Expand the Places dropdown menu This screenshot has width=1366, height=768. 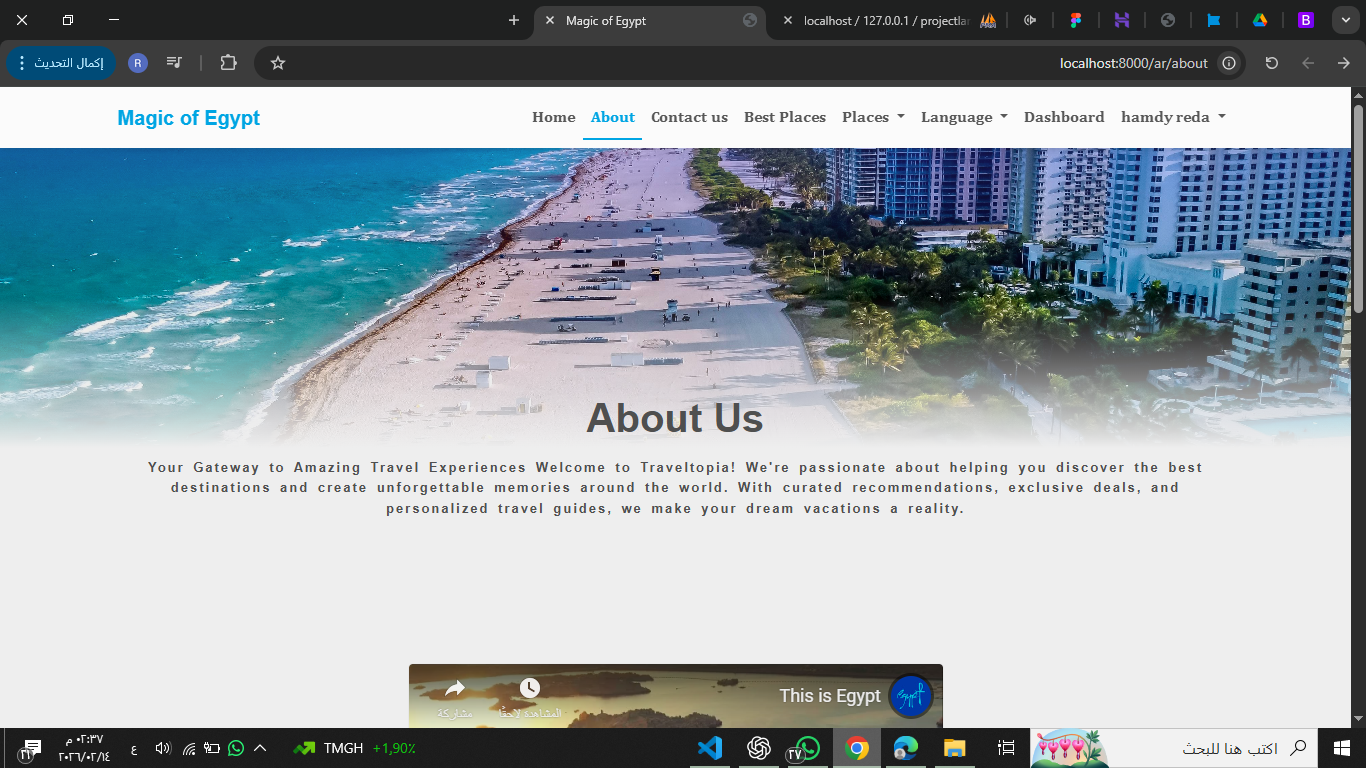(873, 117)
